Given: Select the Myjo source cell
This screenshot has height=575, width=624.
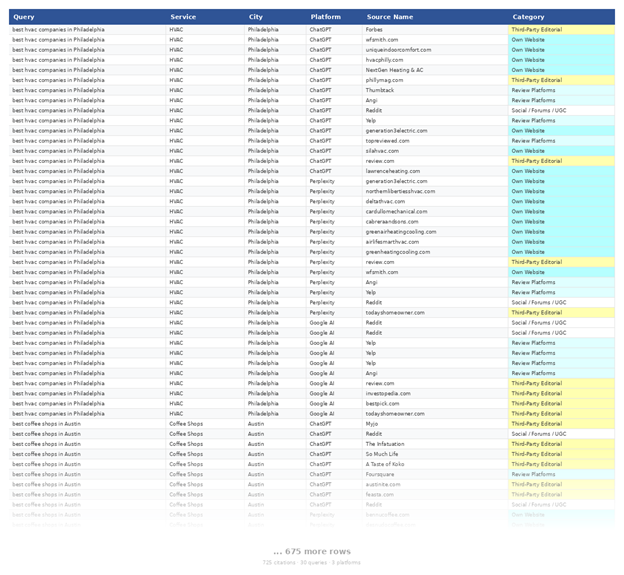Looking at the screenshot, I should (x=435, y=424).
